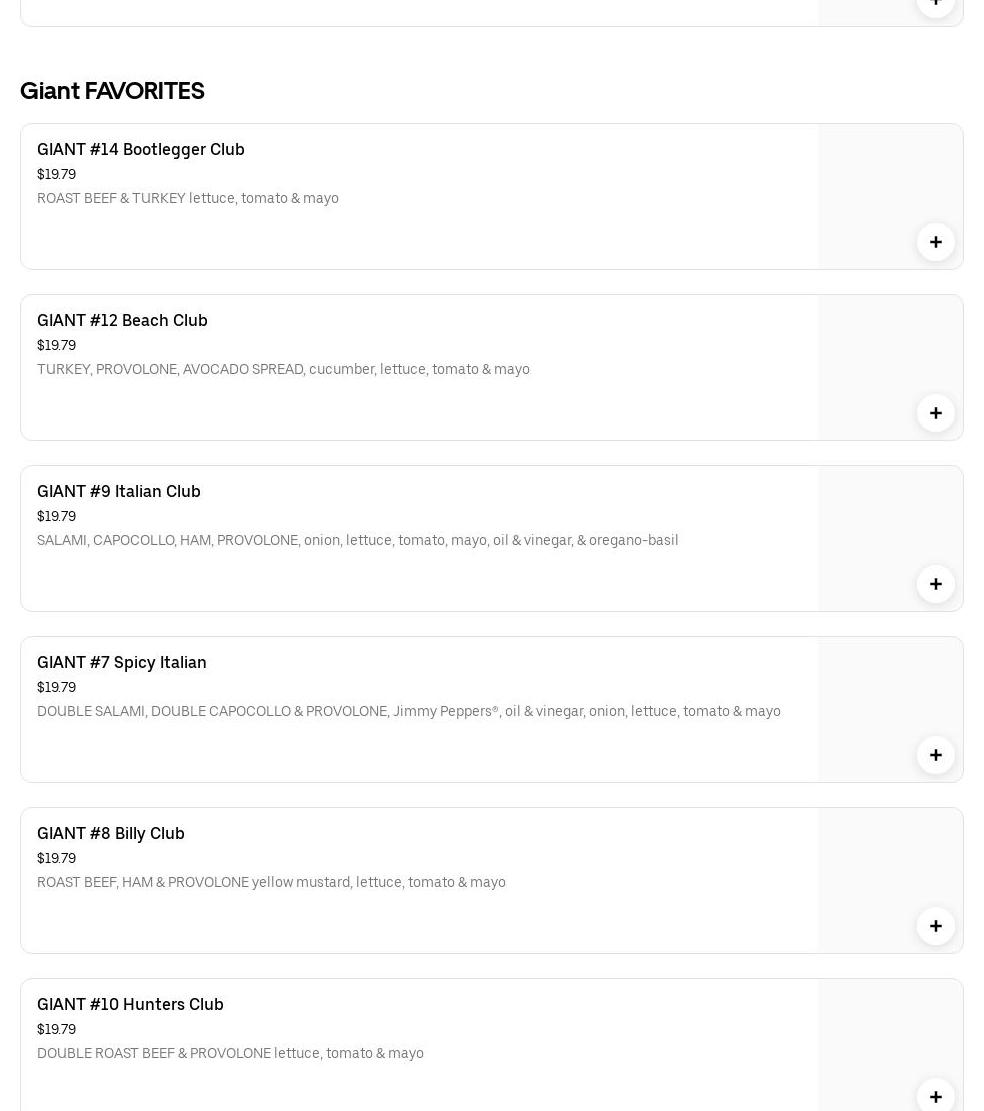Select GIANT #8 Billy Club name
This screenshot has width=984, height=1111.
click(111, 833)
